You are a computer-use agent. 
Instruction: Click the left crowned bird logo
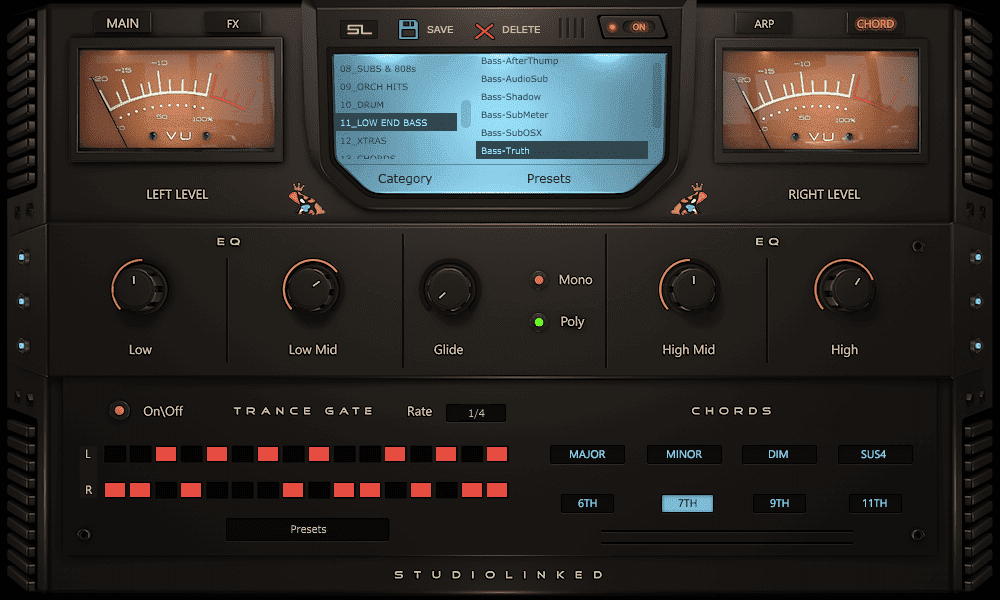pos(305,199)
